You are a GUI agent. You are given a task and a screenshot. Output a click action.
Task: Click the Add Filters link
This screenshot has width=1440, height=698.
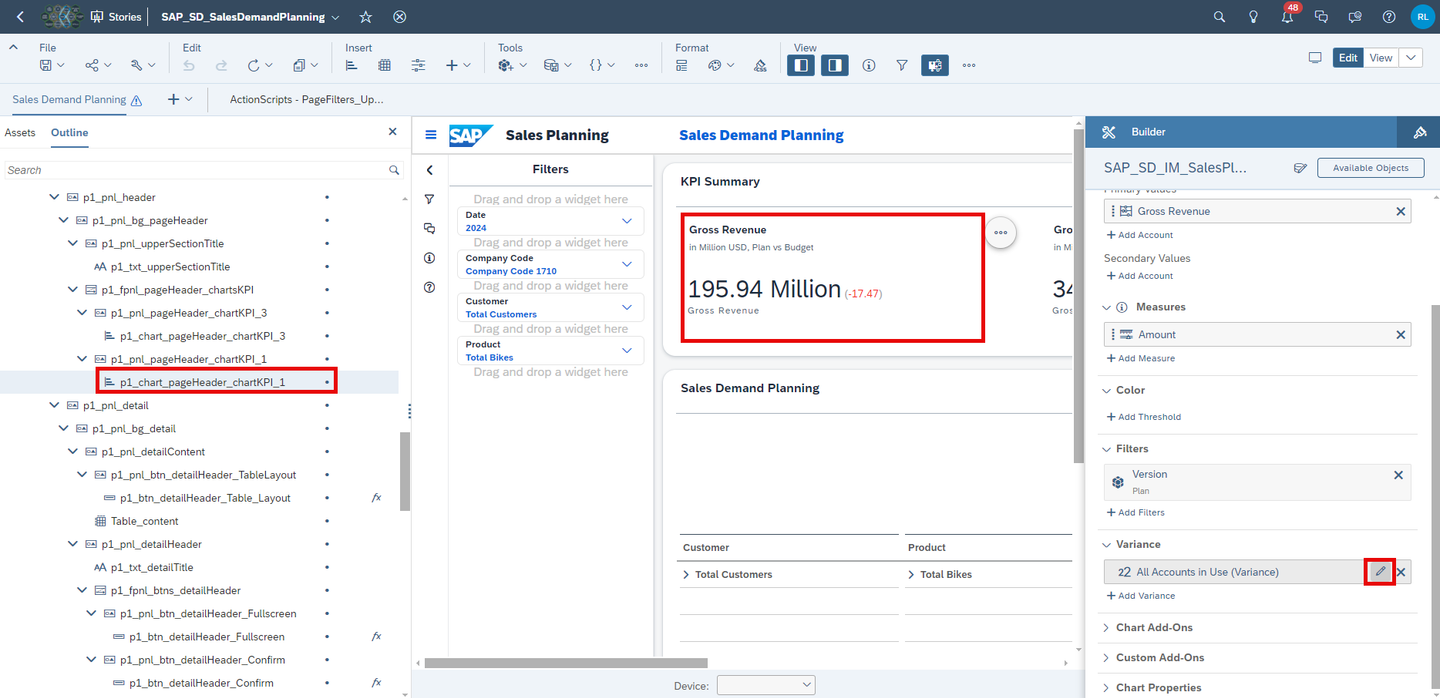click(1136, 512)
